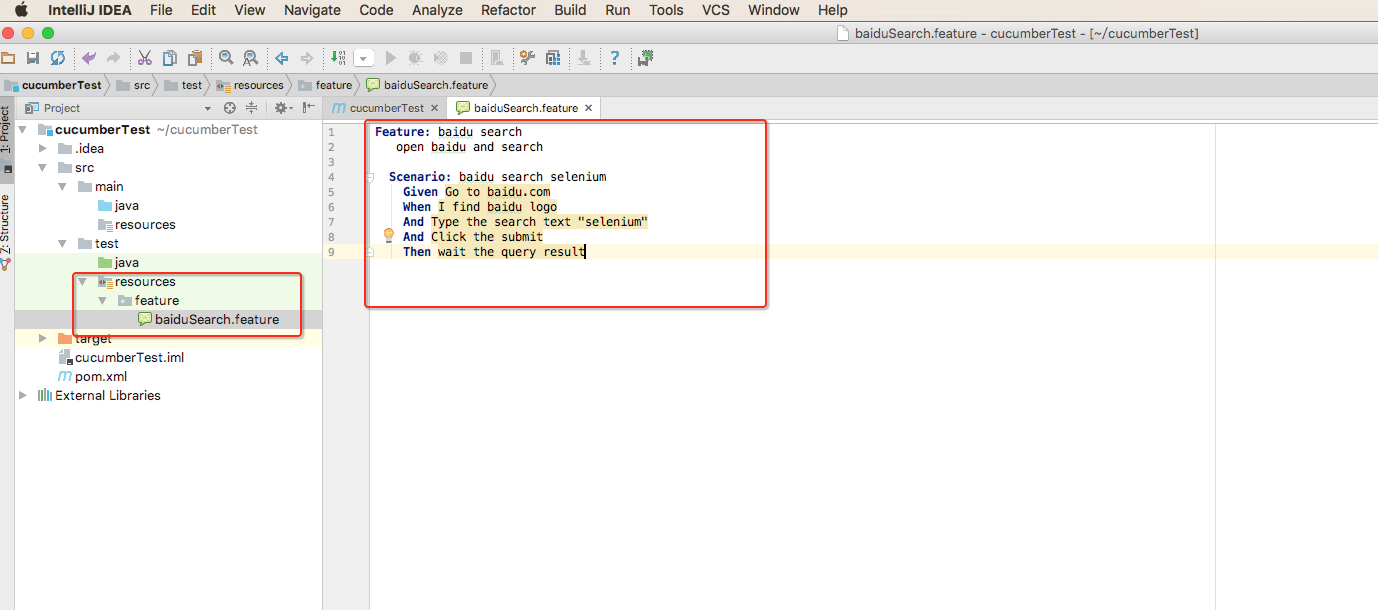Screen dimensions: 1378x610
Task: Collapse the src folder arrow
Action: (43, 168)
